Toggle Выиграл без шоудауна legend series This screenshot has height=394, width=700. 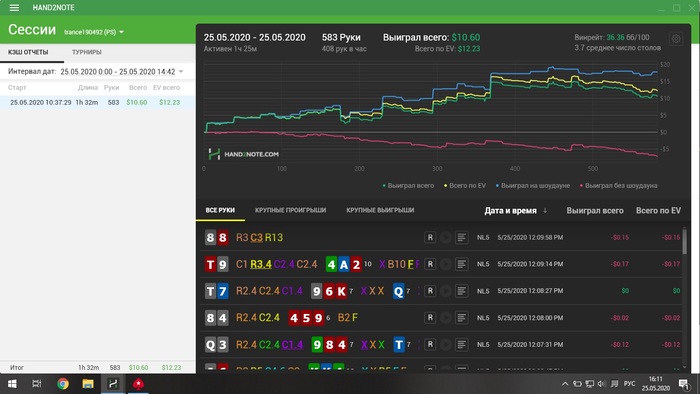point(618,186)
